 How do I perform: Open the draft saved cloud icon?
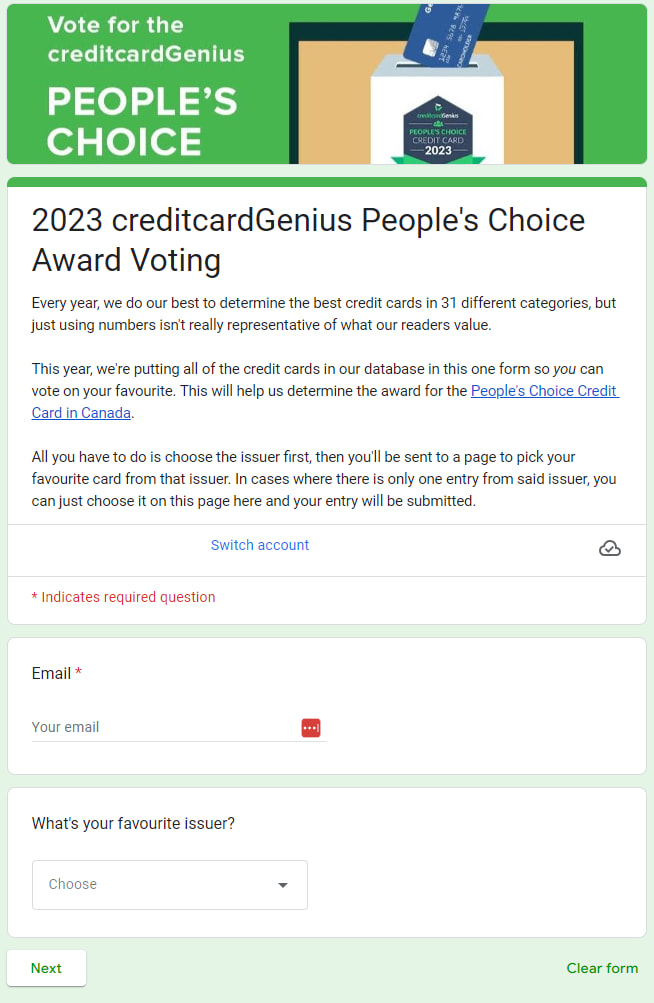pos(610,548)
